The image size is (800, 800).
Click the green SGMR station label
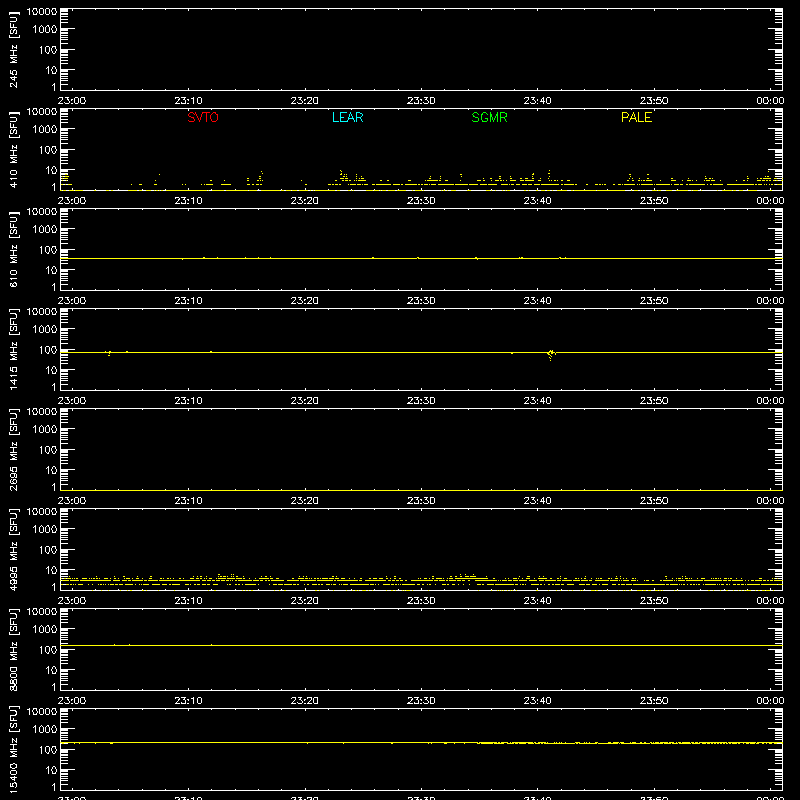(489, 117)
